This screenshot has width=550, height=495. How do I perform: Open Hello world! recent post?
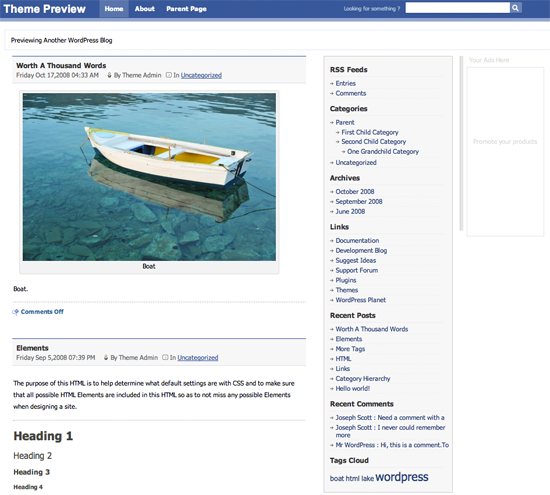pyautogui.click(x=353, y=389)
